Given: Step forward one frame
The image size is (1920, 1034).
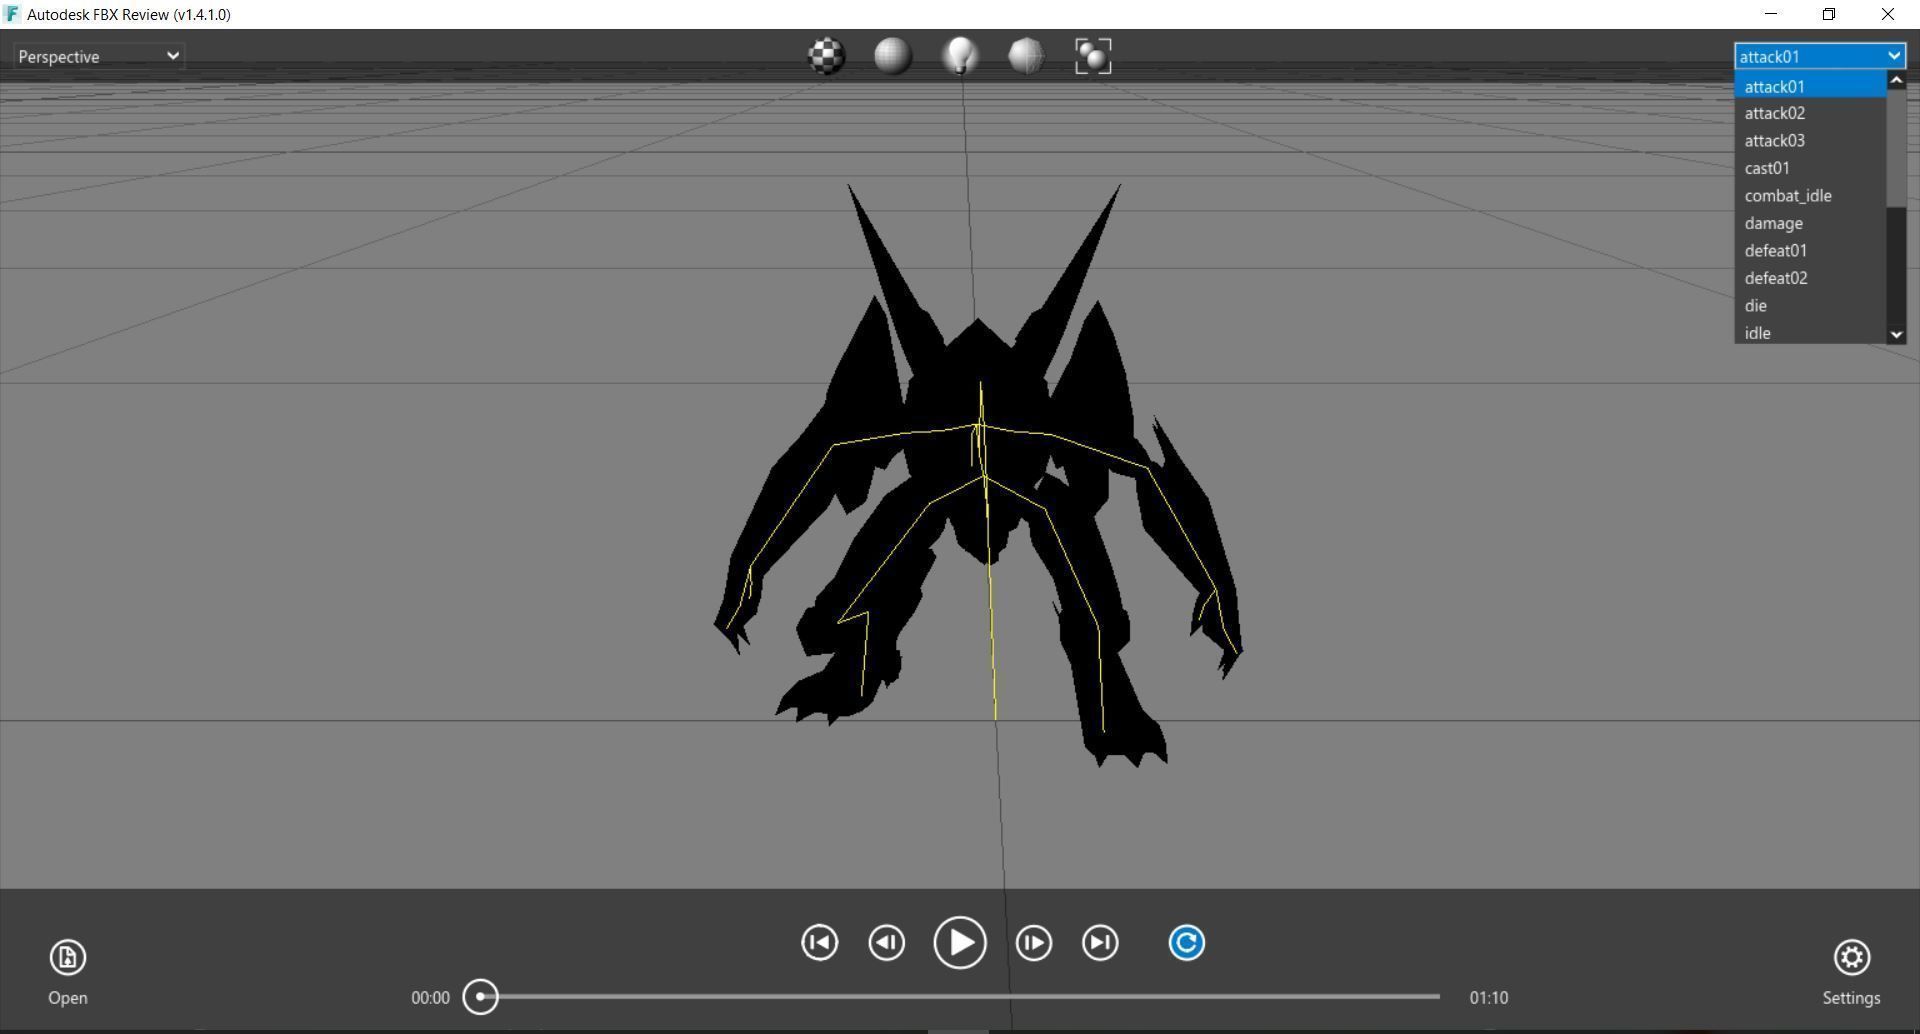Looking at the screenshot, I should point(1033,943).
